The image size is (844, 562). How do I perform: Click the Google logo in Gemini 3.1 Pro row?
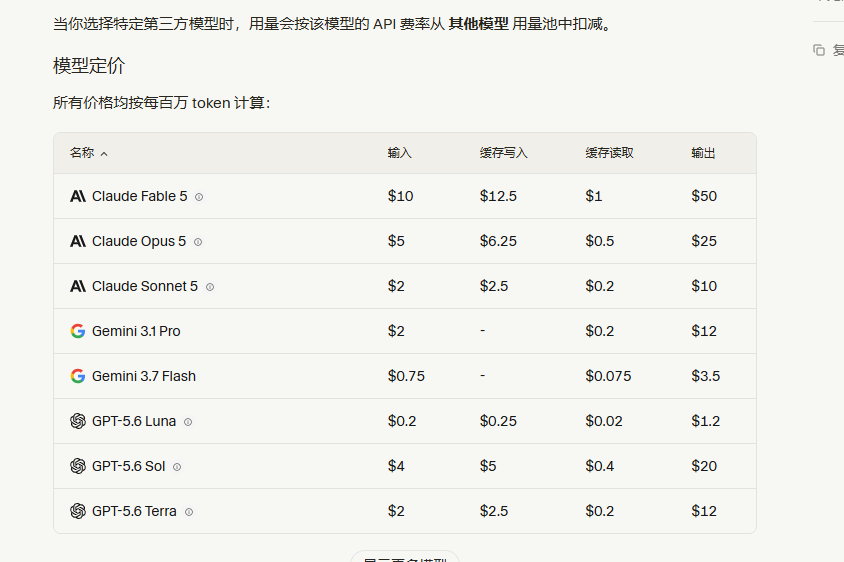78,331
